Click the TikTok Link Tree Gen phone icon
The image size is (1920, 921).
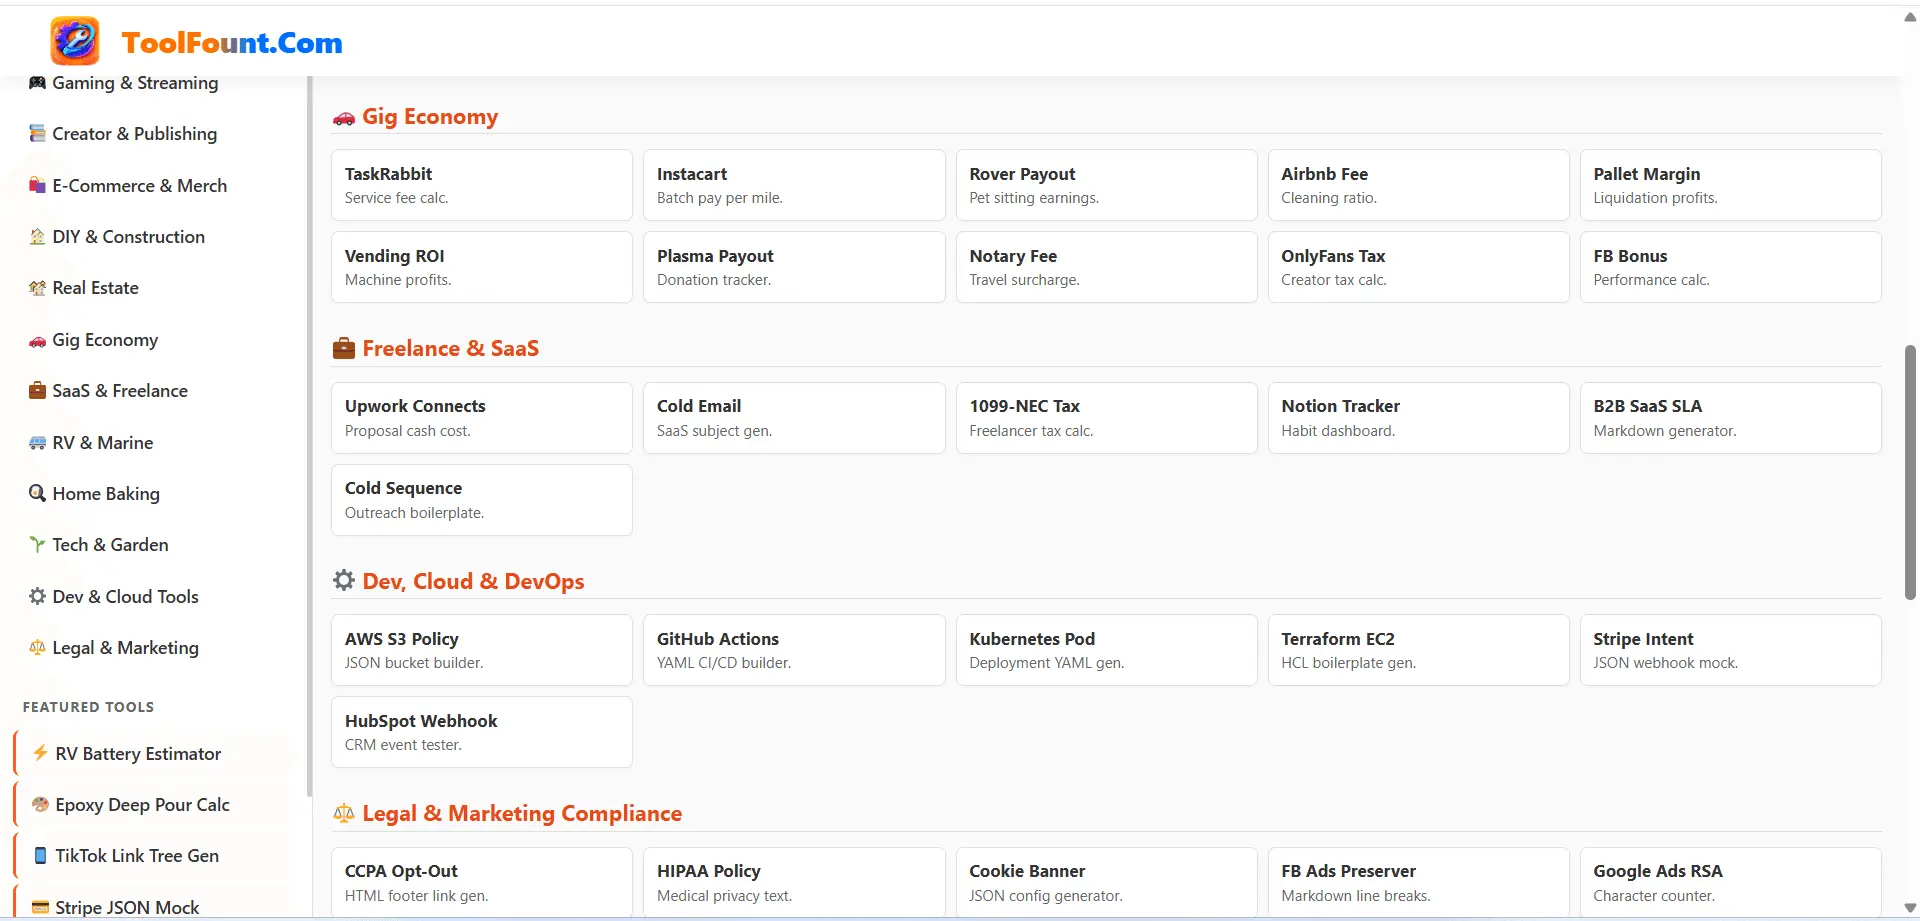tap(40, 855)
